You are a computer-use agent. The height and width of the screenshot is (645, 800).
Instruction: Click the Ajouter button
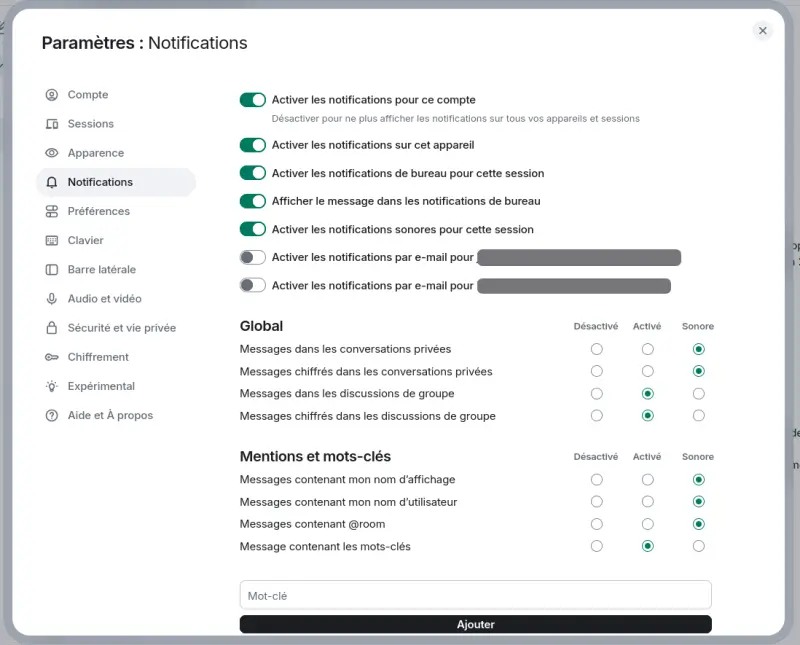475,624
